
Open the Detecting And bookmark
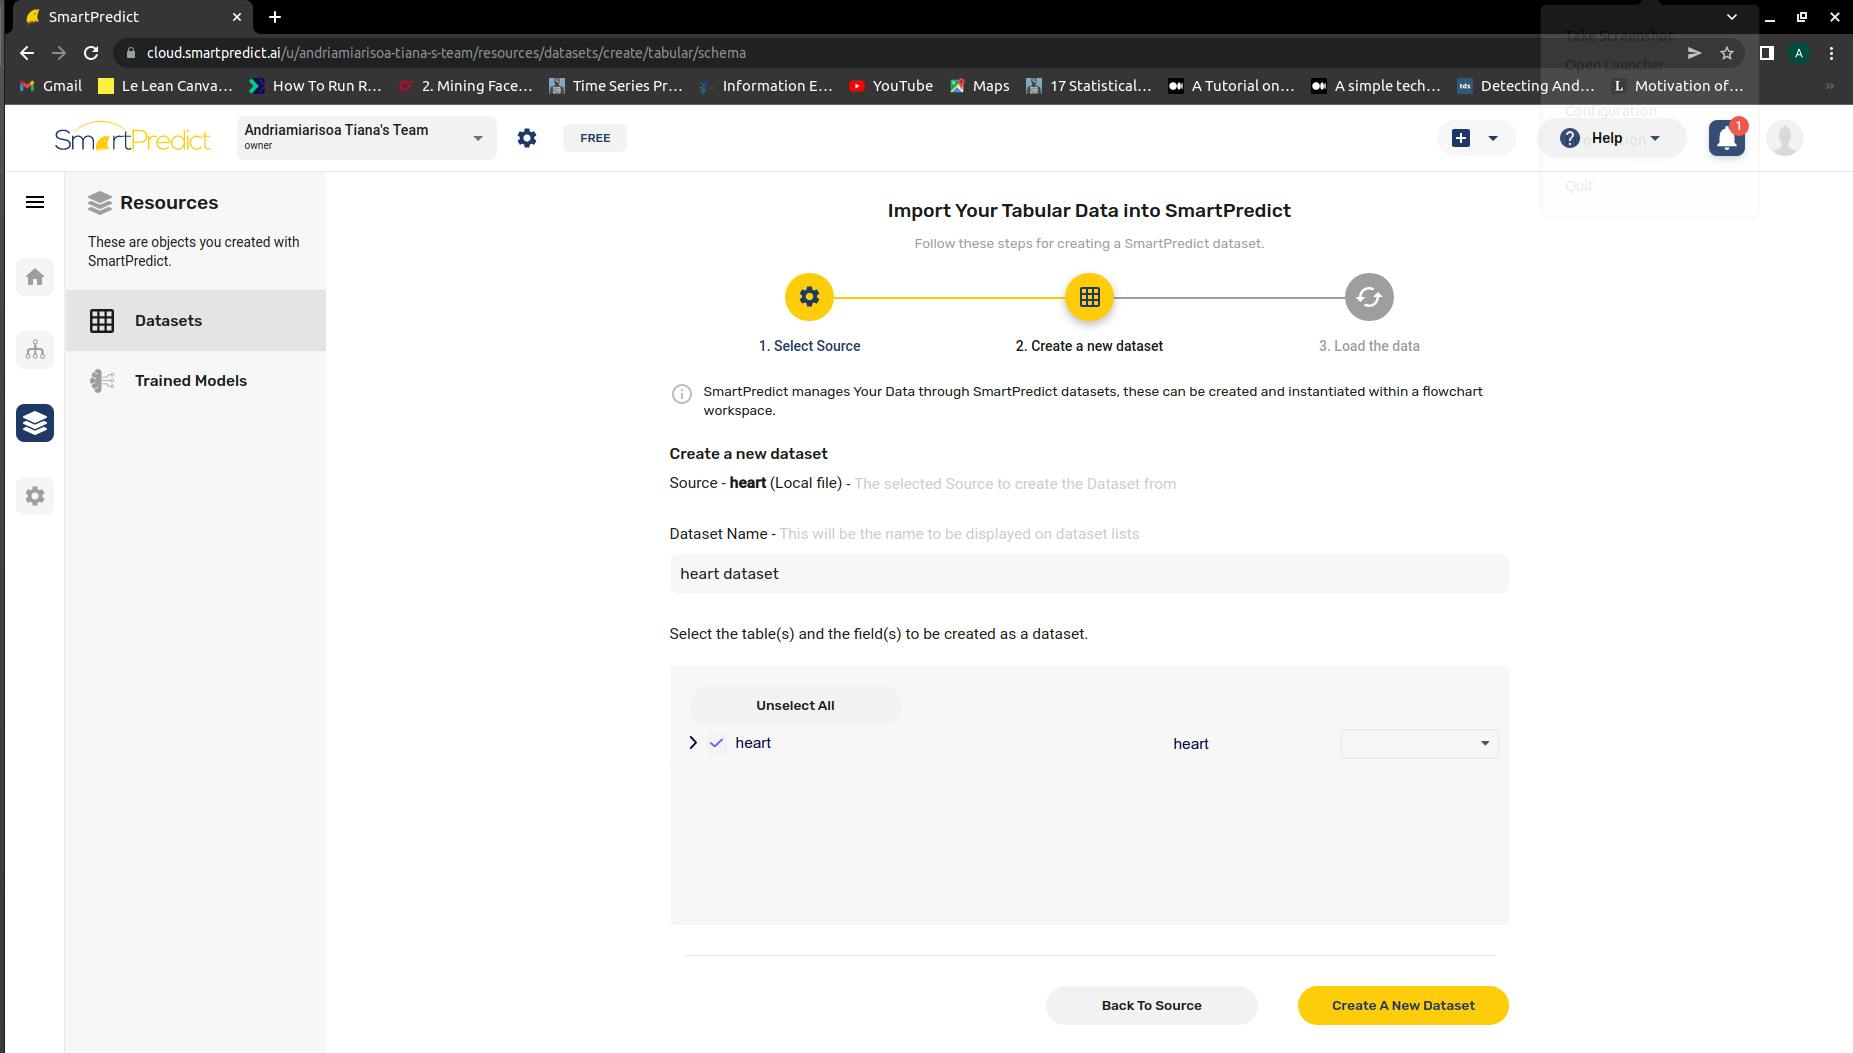tap(1526, 86)
